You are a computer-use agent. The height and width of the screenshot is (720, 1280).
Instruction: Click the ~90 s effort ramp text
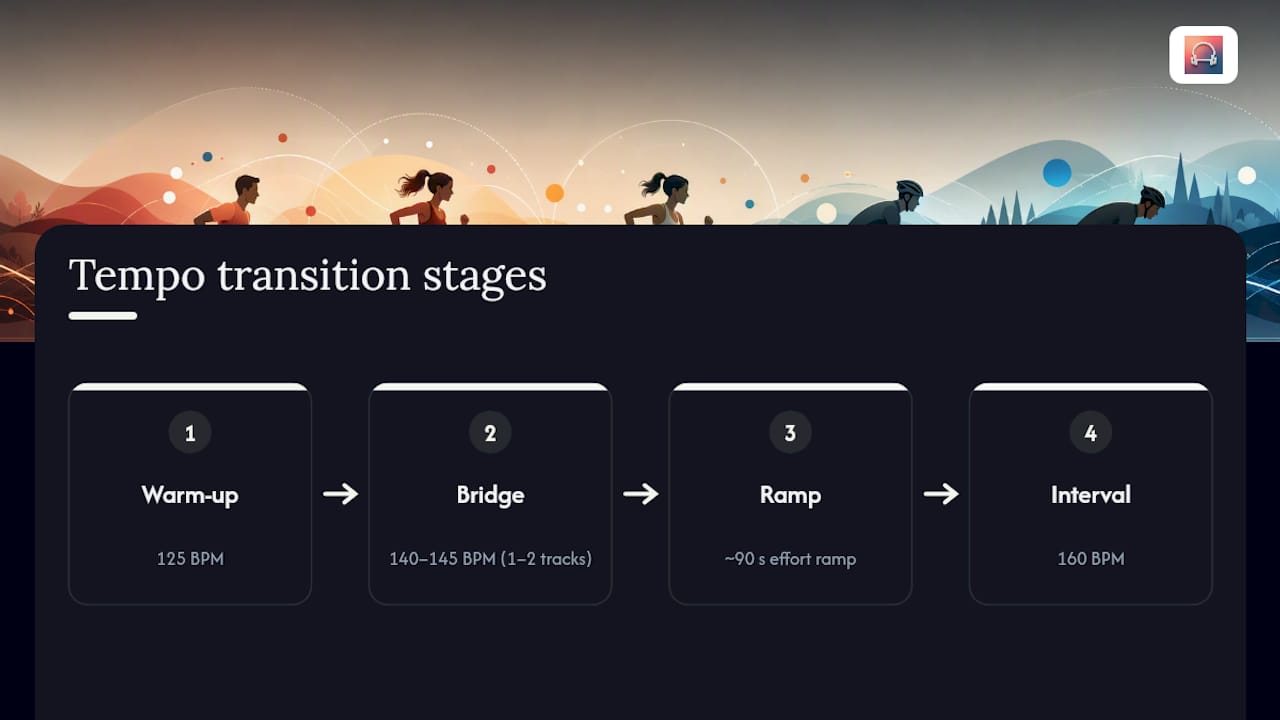point(790,558)
